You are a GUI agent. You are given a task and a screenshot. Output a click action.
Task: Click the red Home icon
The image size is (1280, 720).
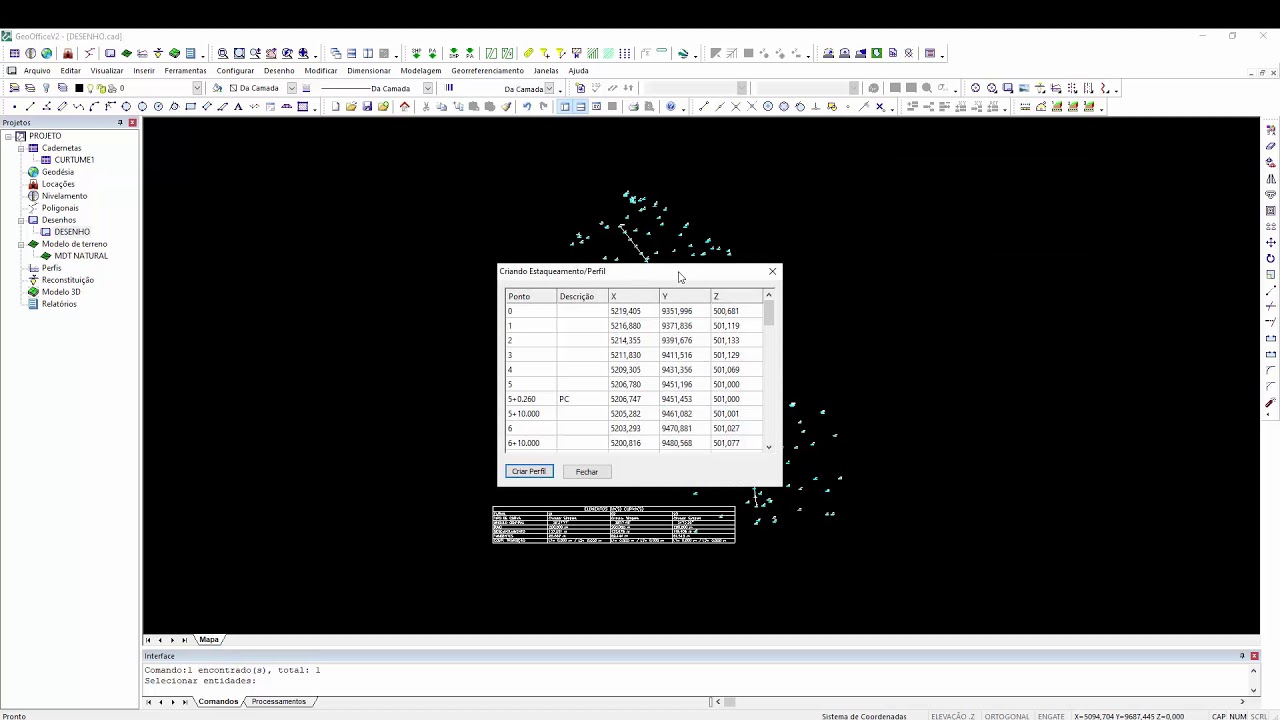(405, 106)
